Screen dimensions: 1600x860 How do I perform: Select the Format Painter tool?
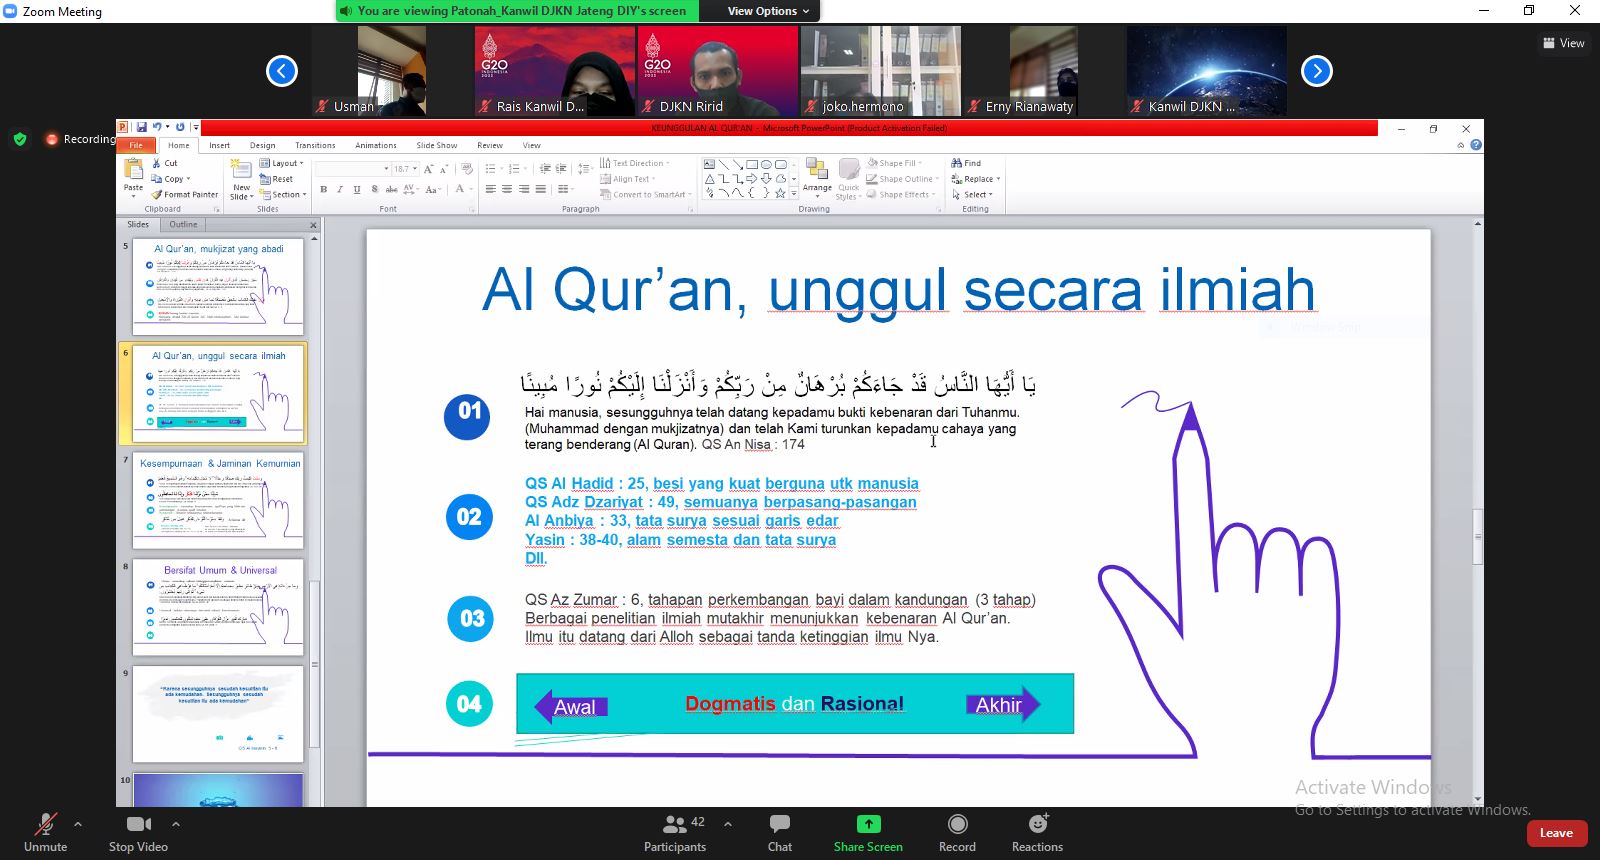[185, 195]
